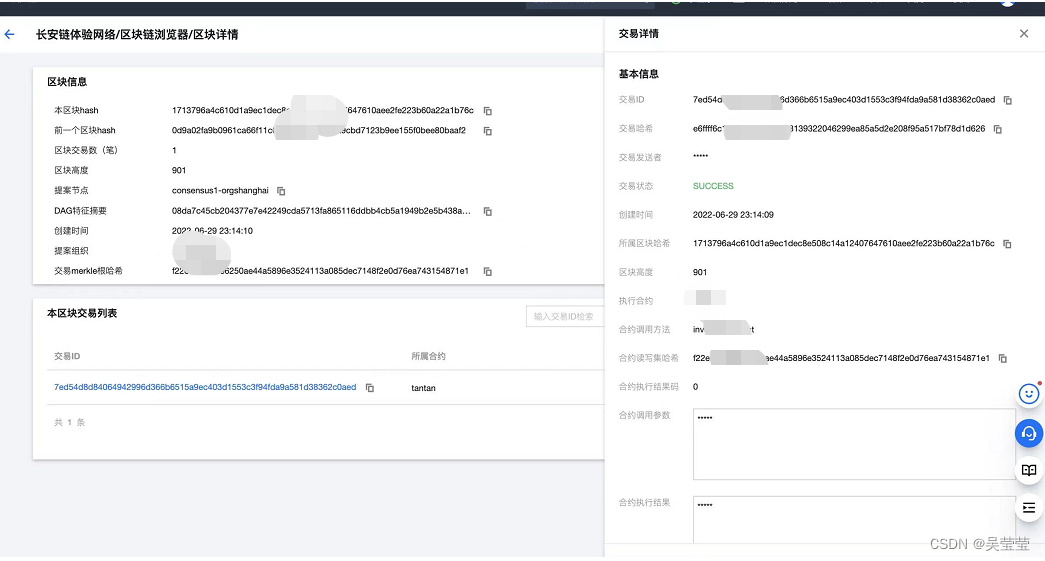Open the smiley feedback floating button
This screenshot has height=561, width=1045.
point(1029,394)
